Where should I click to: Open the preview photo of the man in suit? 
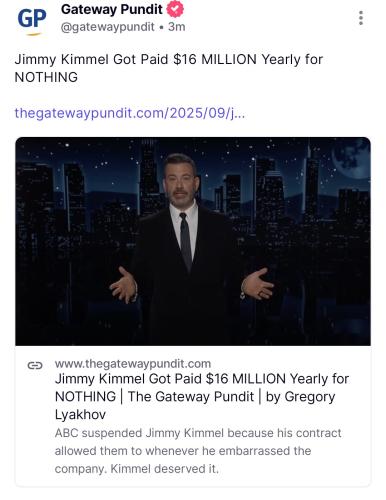(193, 241)
